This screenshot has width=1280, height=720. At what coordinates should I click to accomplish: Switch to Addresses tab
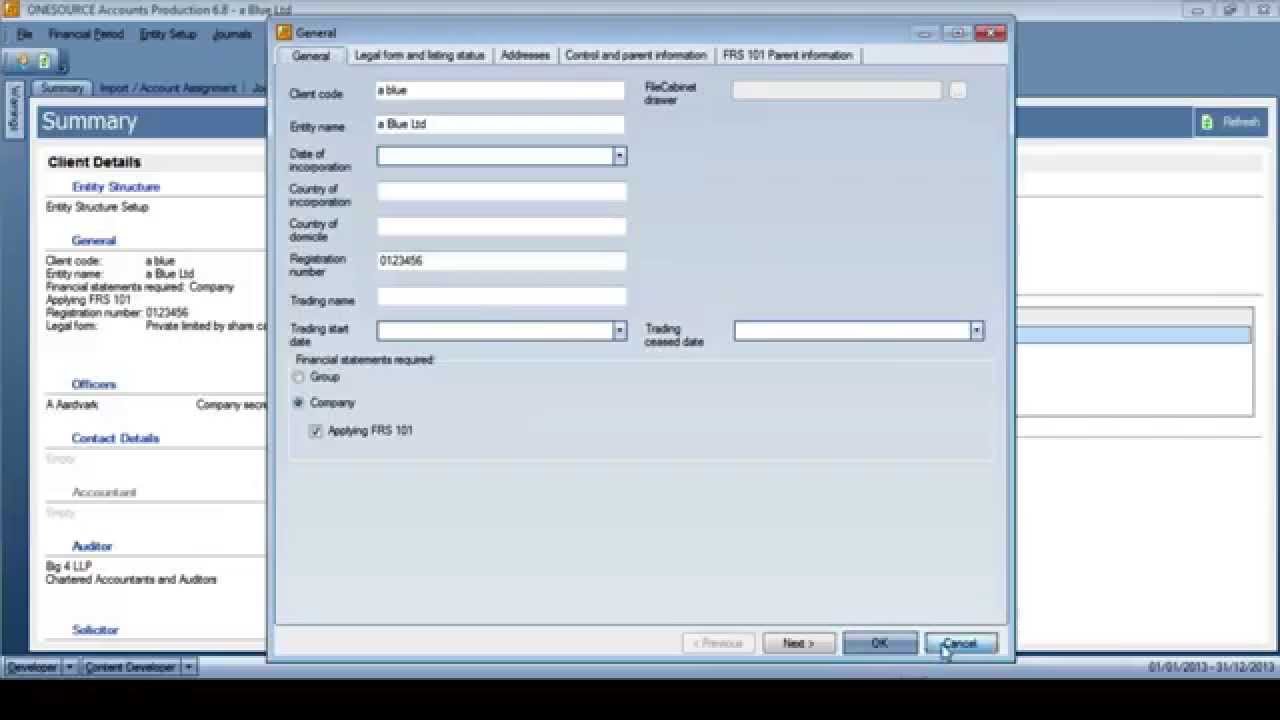(525, 55)
